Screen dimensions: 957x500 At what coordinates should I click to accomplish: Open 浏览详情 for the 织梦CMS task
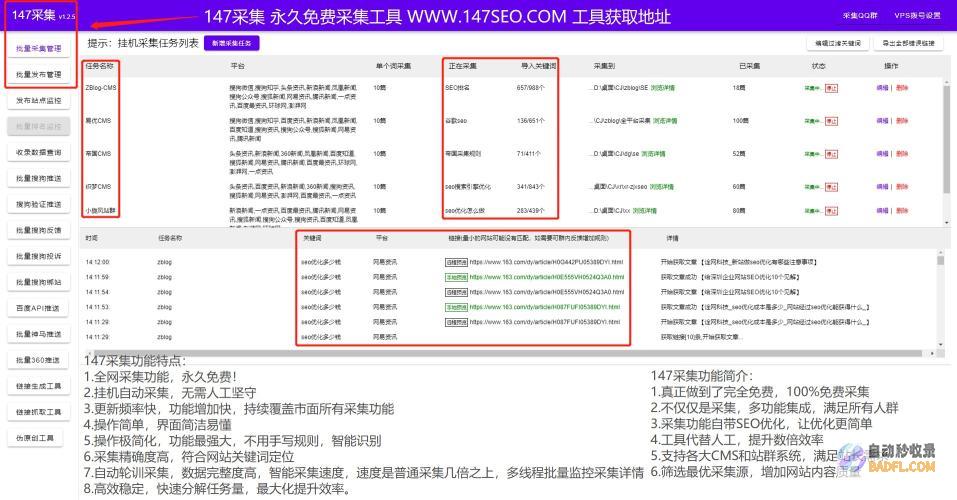point(662,187)
